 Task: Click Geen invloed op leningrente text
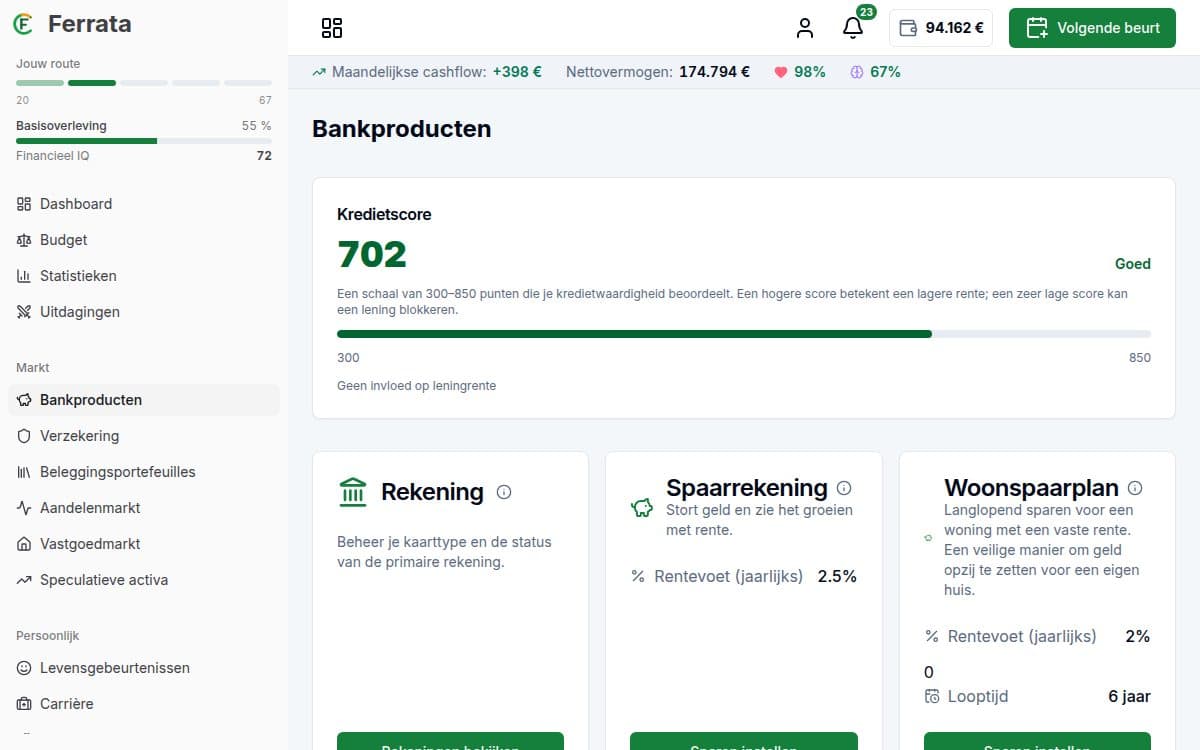pos(416,386)
